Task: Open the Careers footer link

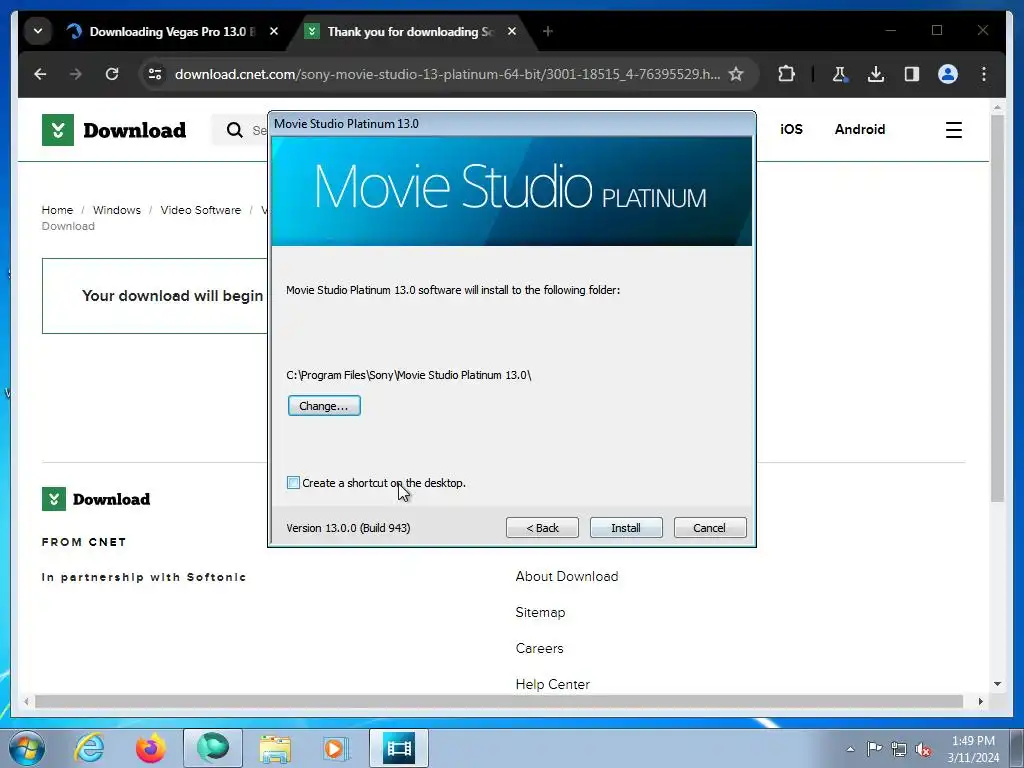Action: tap(539, 648)
